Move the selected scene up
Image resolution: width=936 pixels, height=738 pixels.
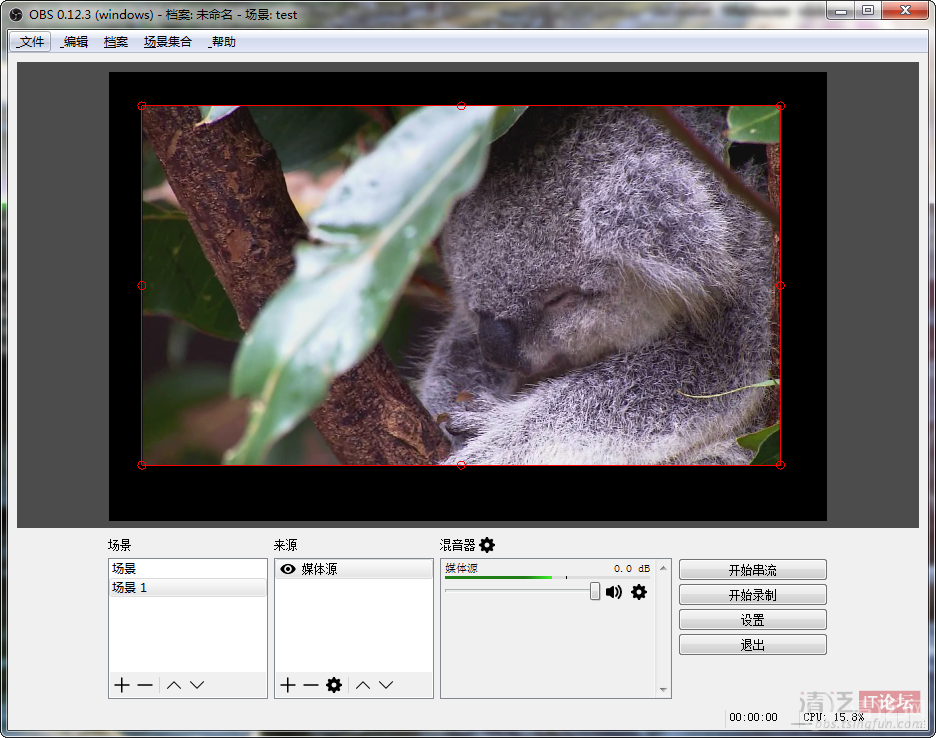174,685
